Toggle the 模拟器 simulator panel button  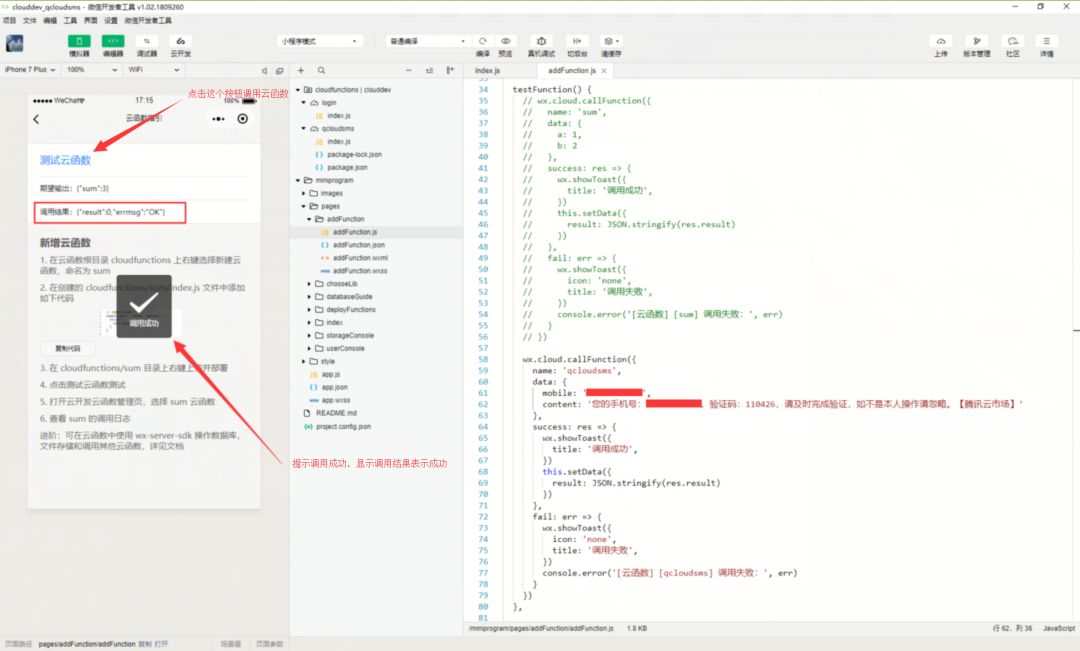click(x=79, y=41)
